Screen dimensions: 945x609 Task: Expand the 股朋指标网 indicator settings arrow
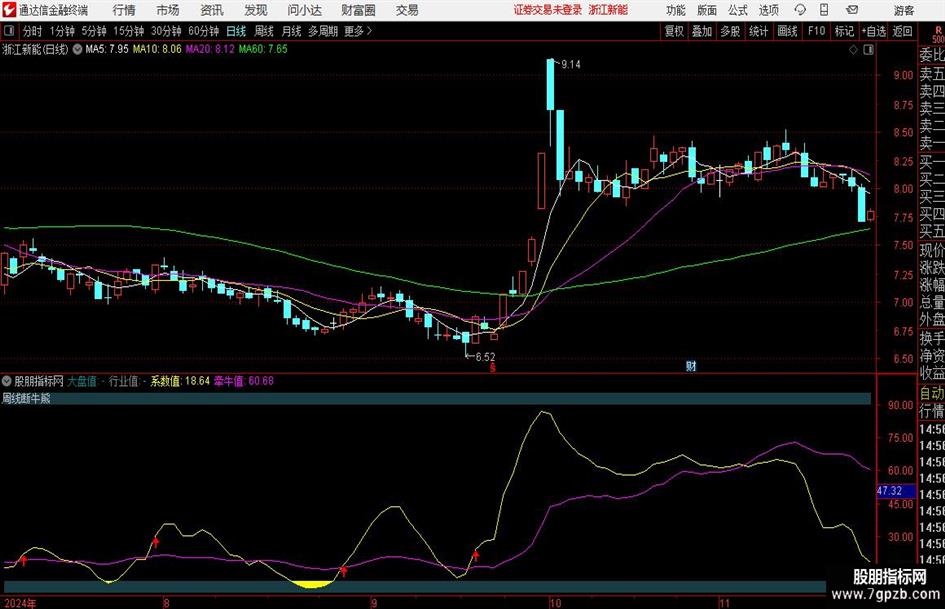[7, 381]
